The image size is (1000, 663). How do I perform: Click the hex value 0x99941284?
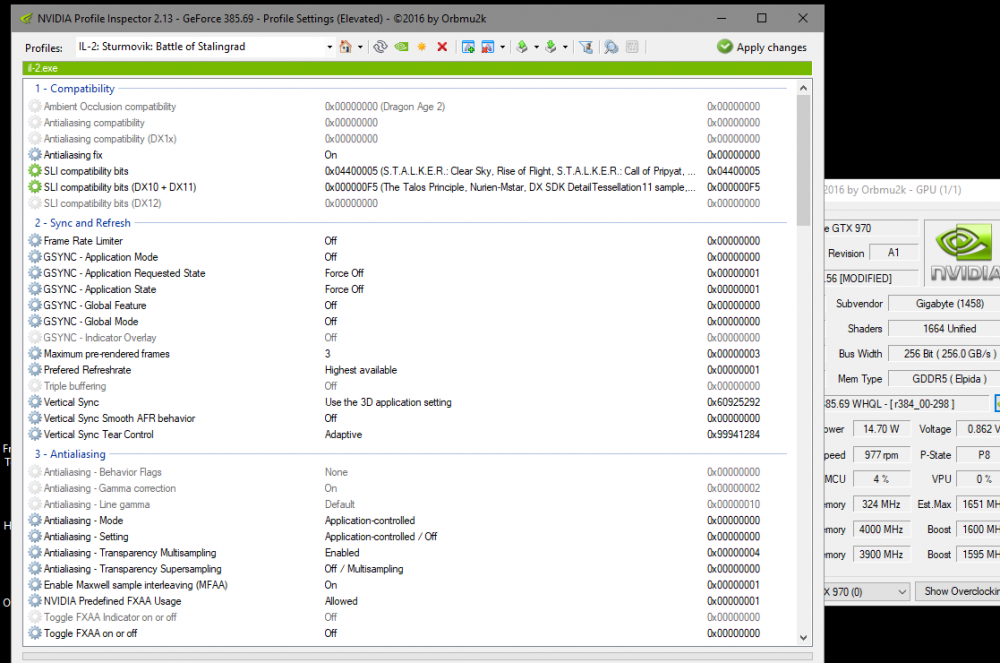pos(733,435)
